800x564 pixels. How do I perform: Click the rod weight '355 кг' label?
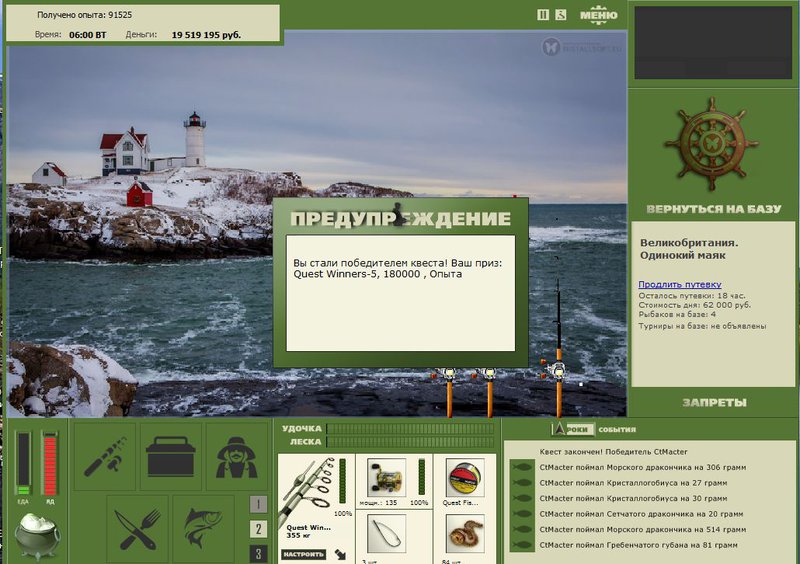[x=298, y=535]
